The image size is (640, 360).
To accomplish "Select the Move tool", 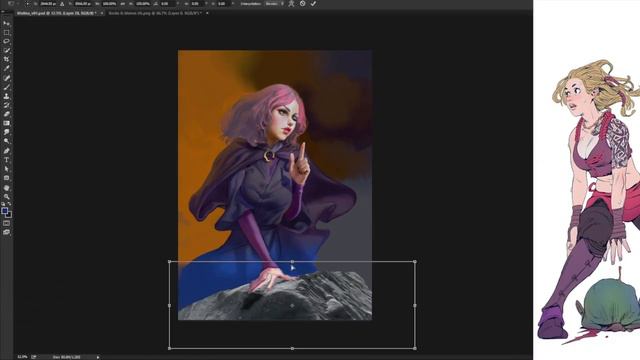I will (x=7, y=23).
